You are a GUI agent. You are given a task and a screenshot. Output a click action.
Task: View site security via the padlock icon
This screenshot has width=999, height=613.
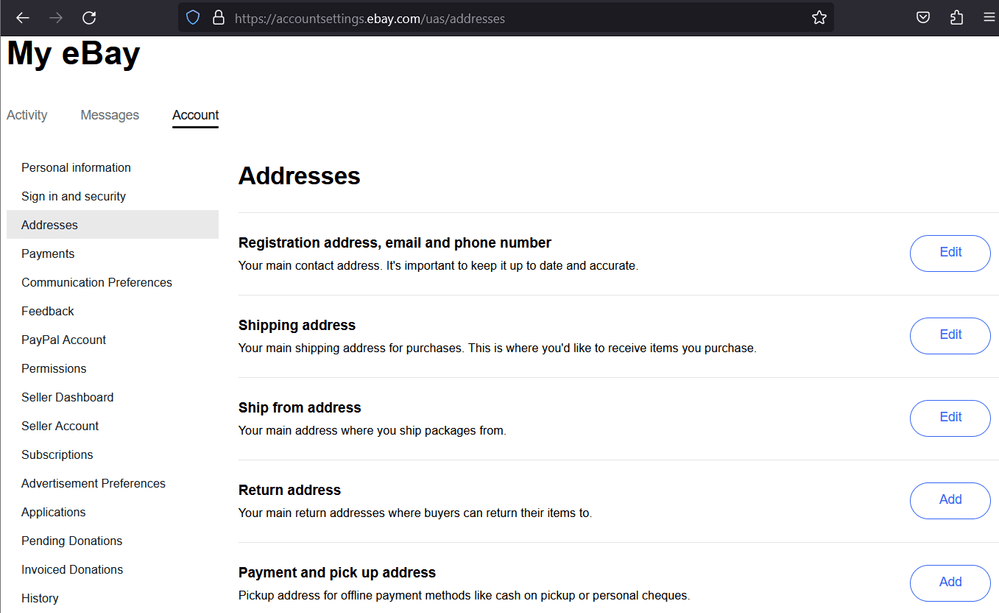pyautogui.click(x=219, y=18)
